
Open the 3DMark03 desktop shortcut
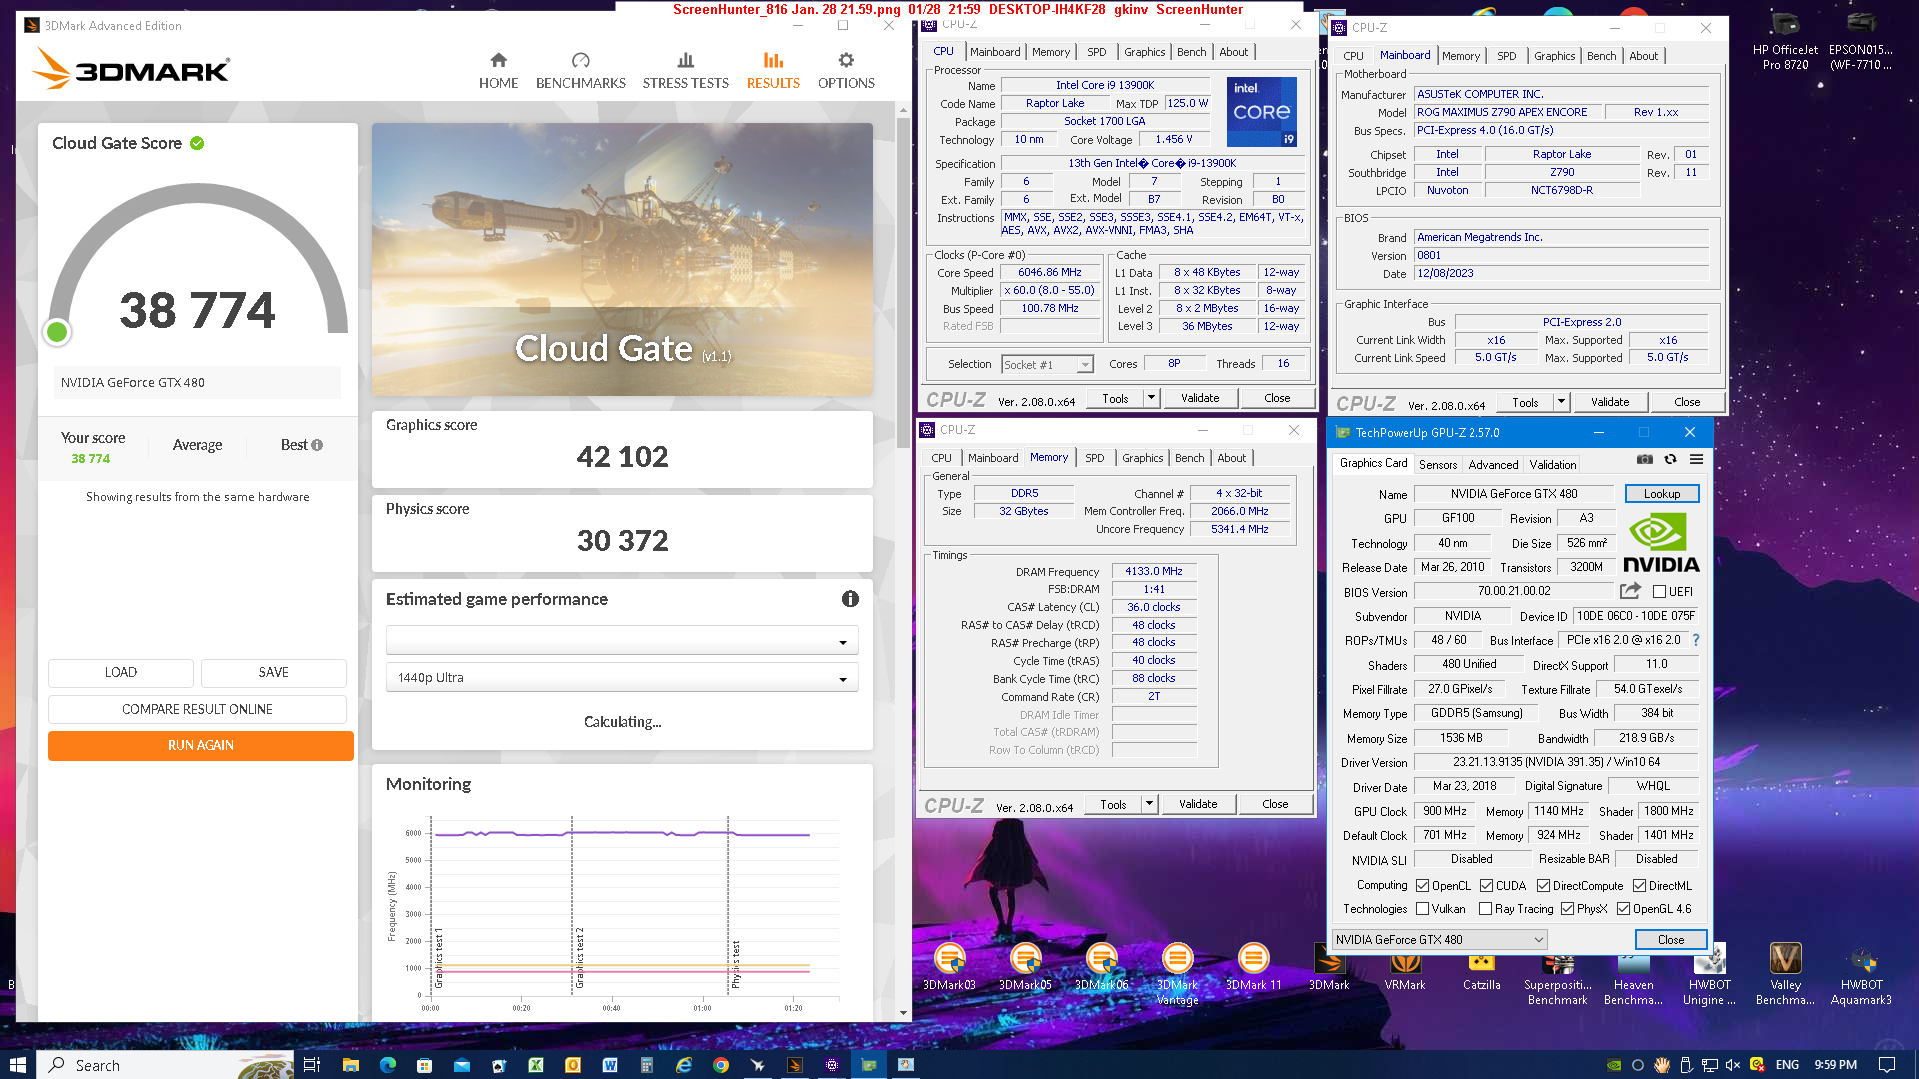949,967
